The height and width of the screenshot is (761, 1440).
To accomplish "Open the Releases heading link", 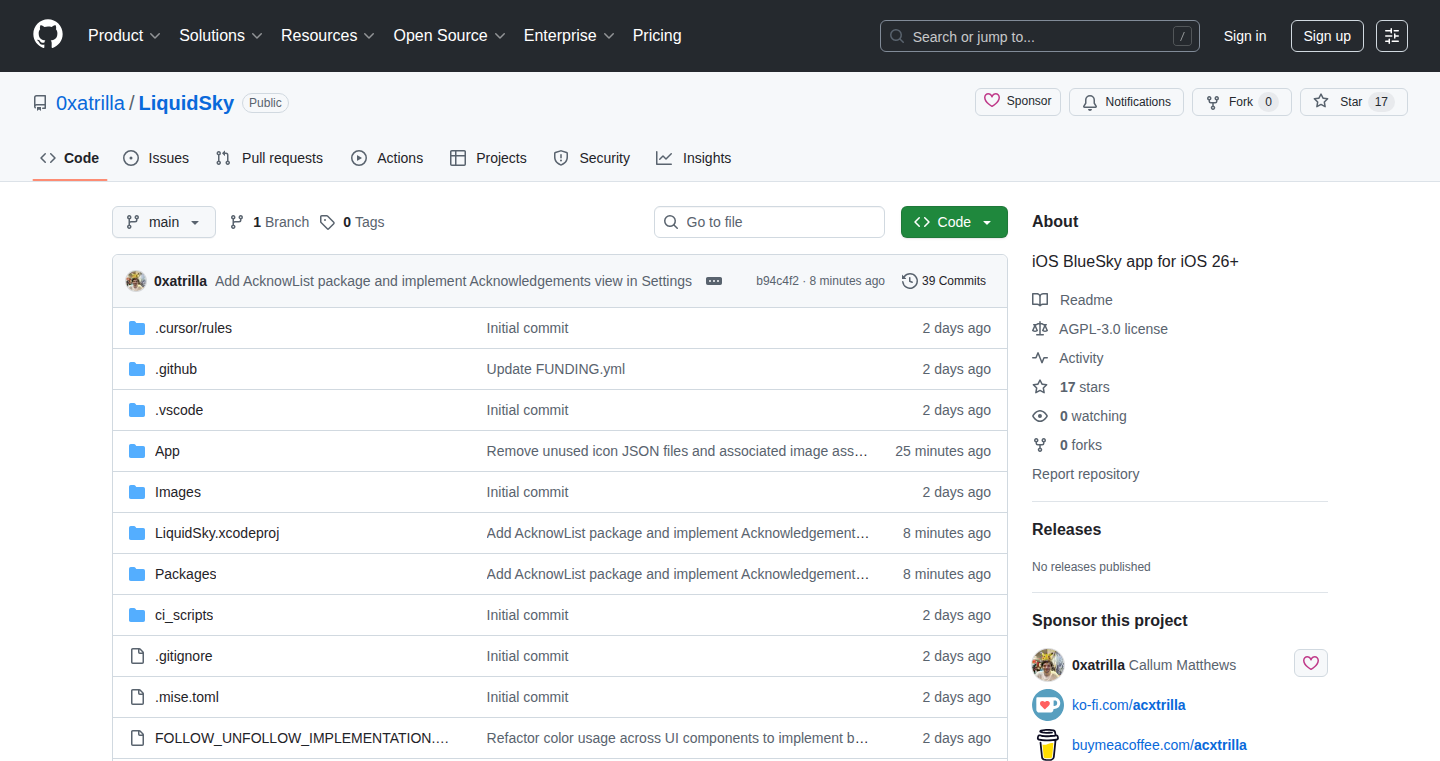I will [1066, 530].
